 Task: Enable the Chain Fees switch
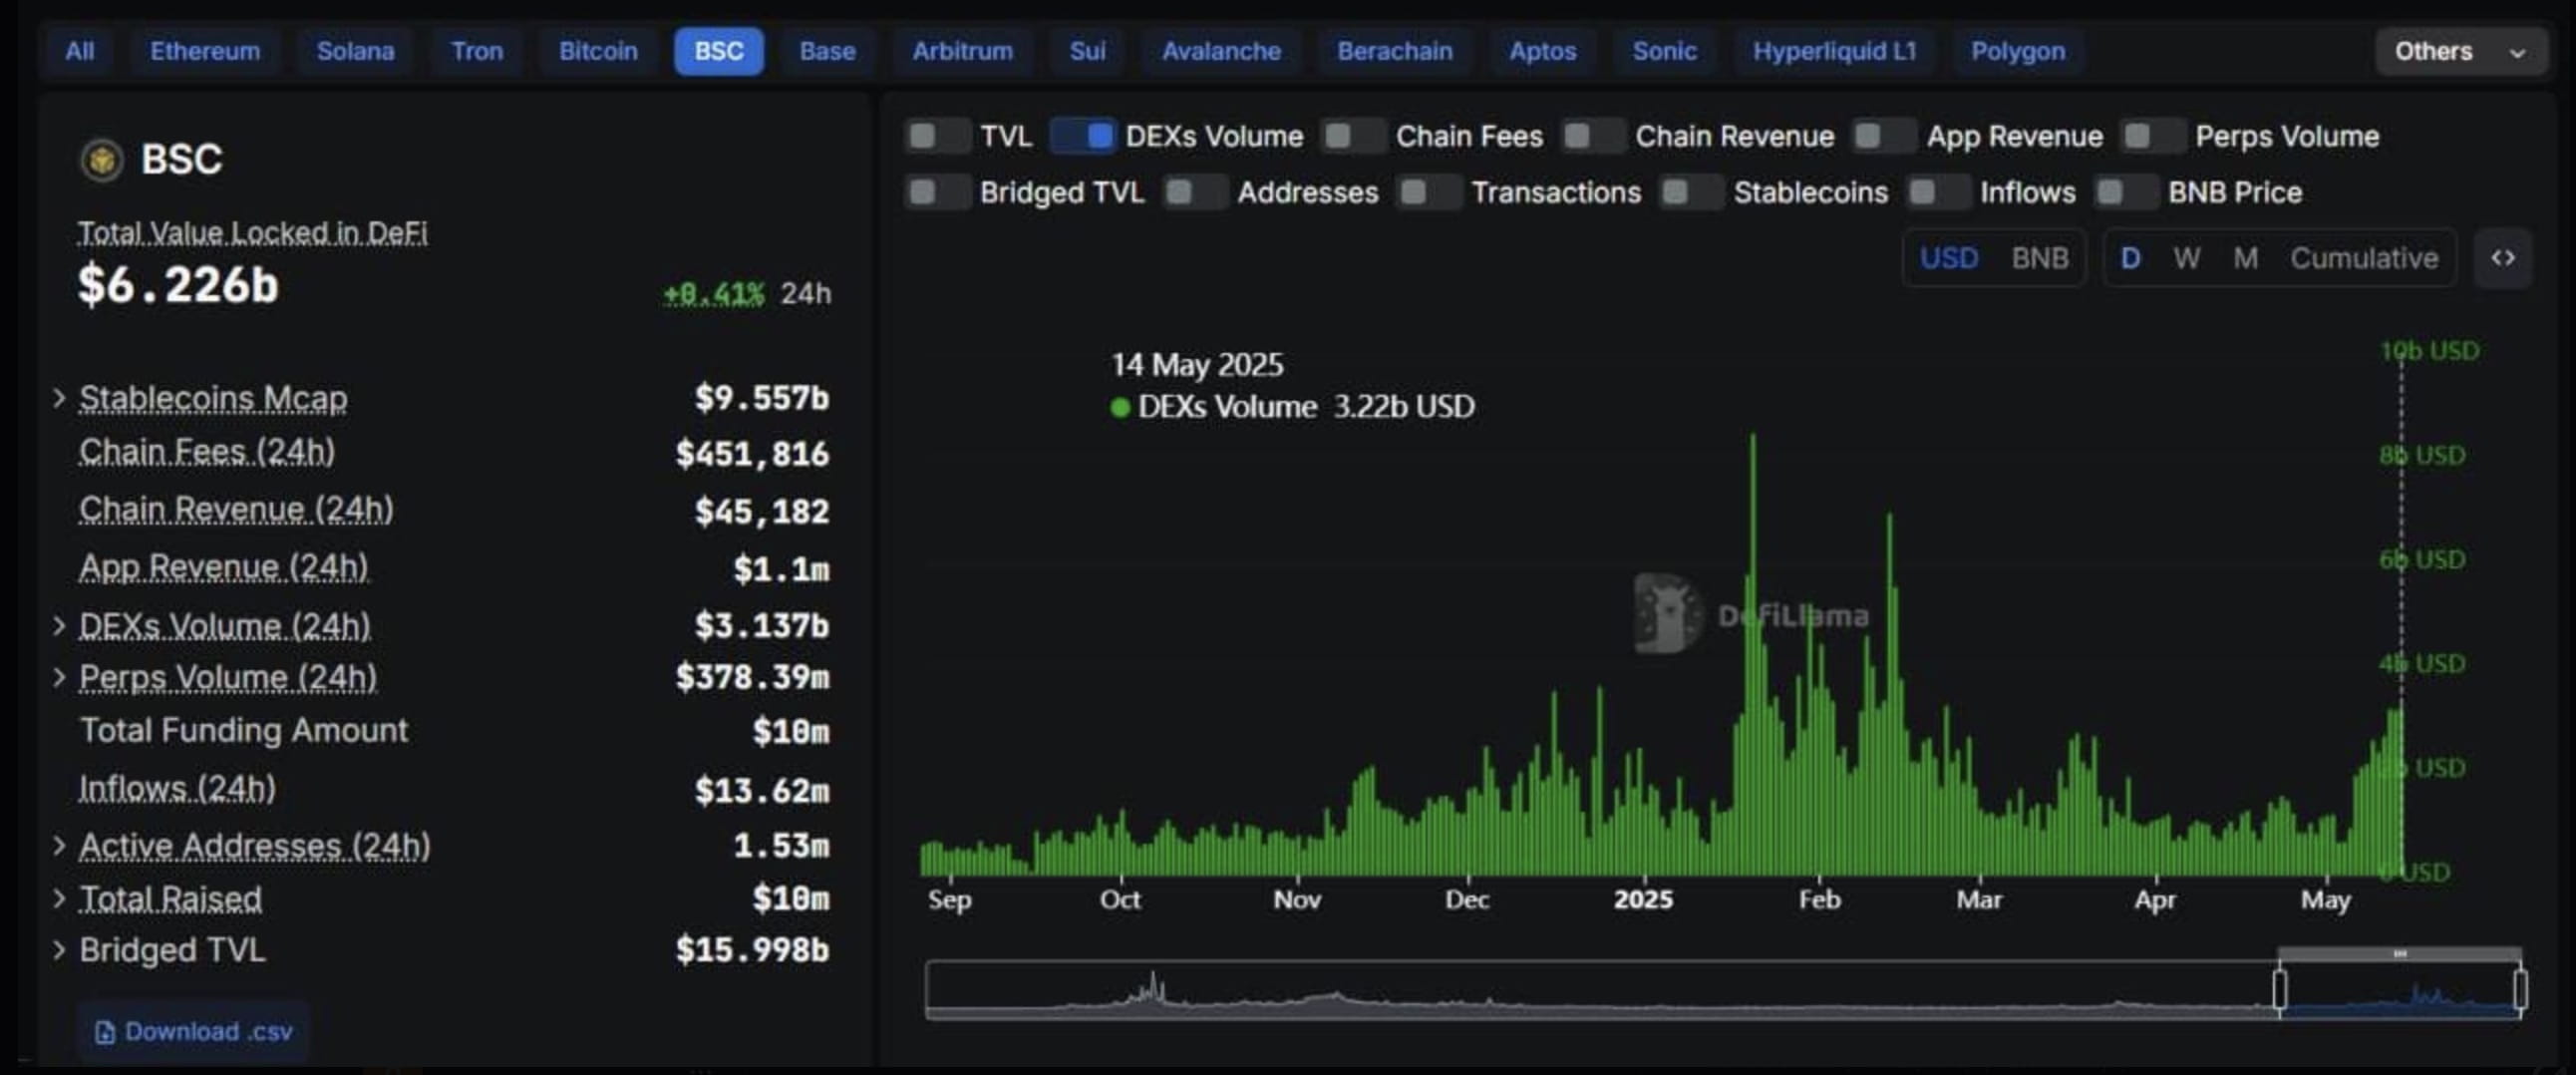click(1353, 136)
